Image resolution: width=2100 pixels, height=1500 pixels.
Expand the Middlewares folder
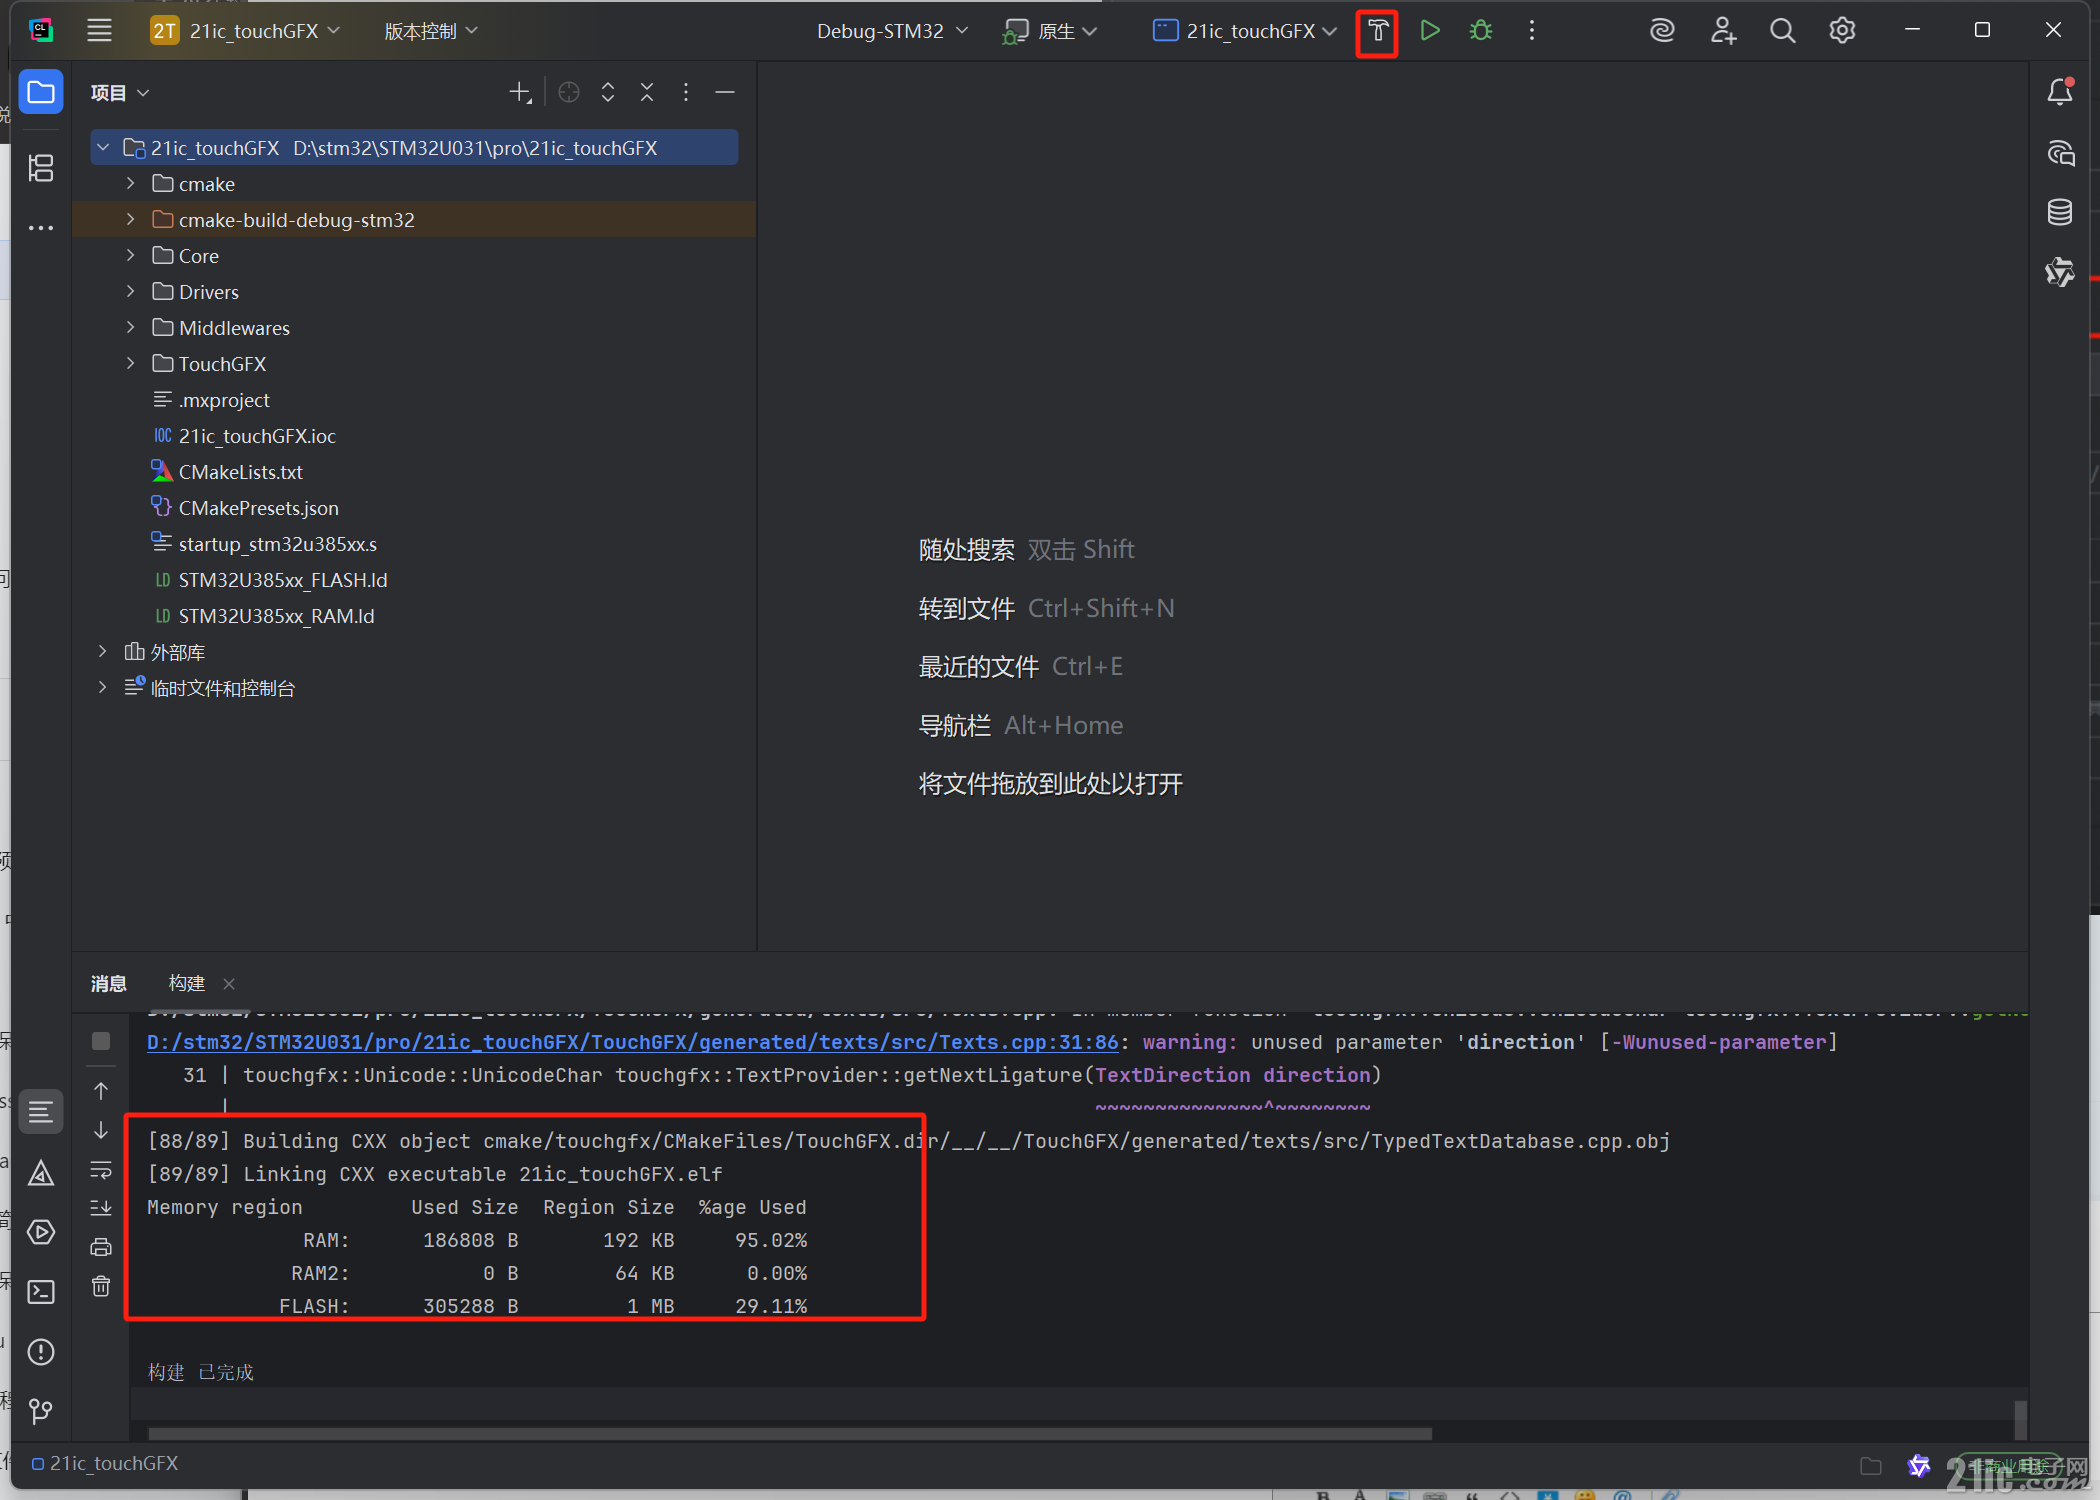(130, 328)
